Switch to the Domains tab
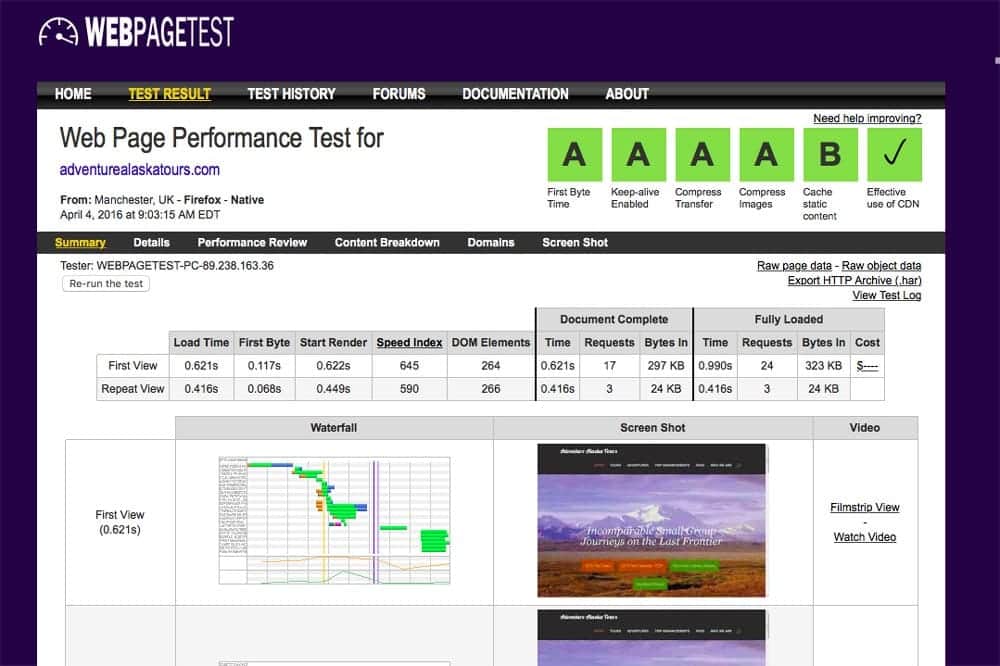 point(491,242)
